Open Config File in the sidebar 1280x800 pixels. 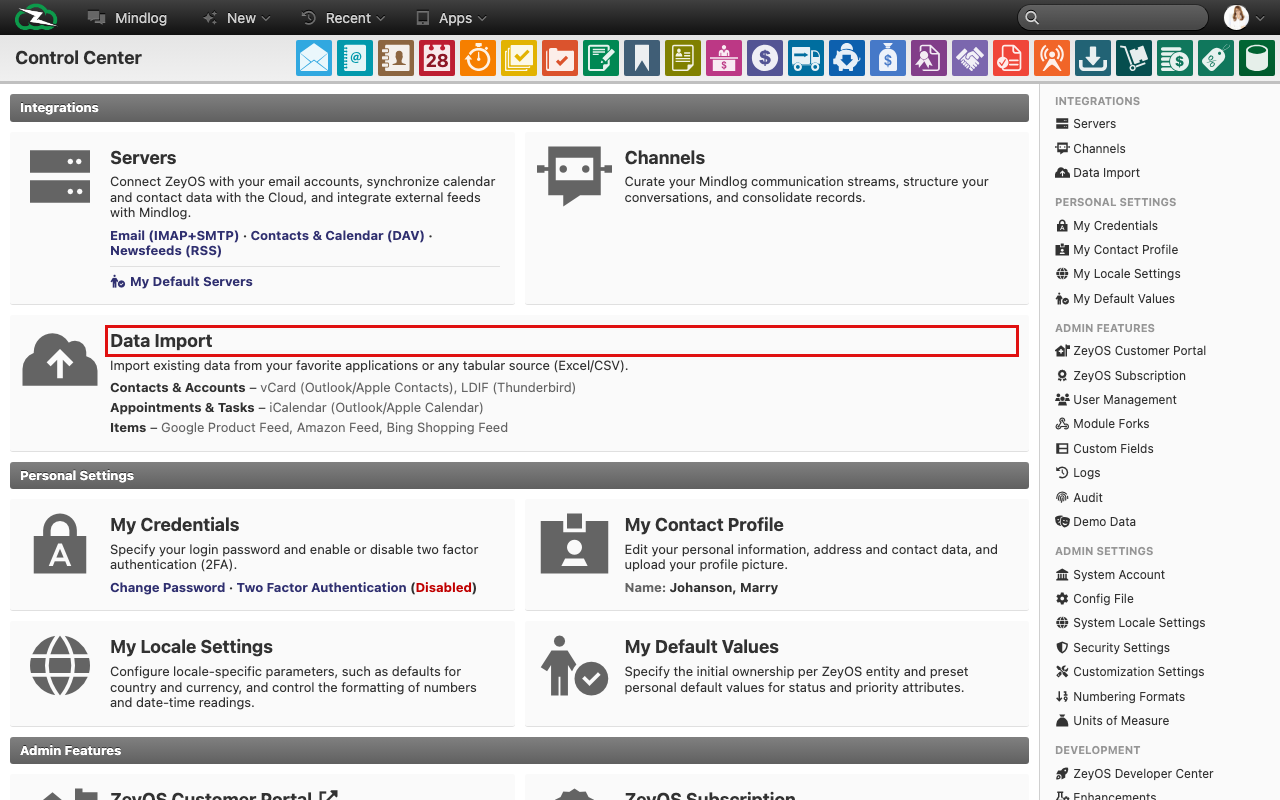coord(1094,599)
